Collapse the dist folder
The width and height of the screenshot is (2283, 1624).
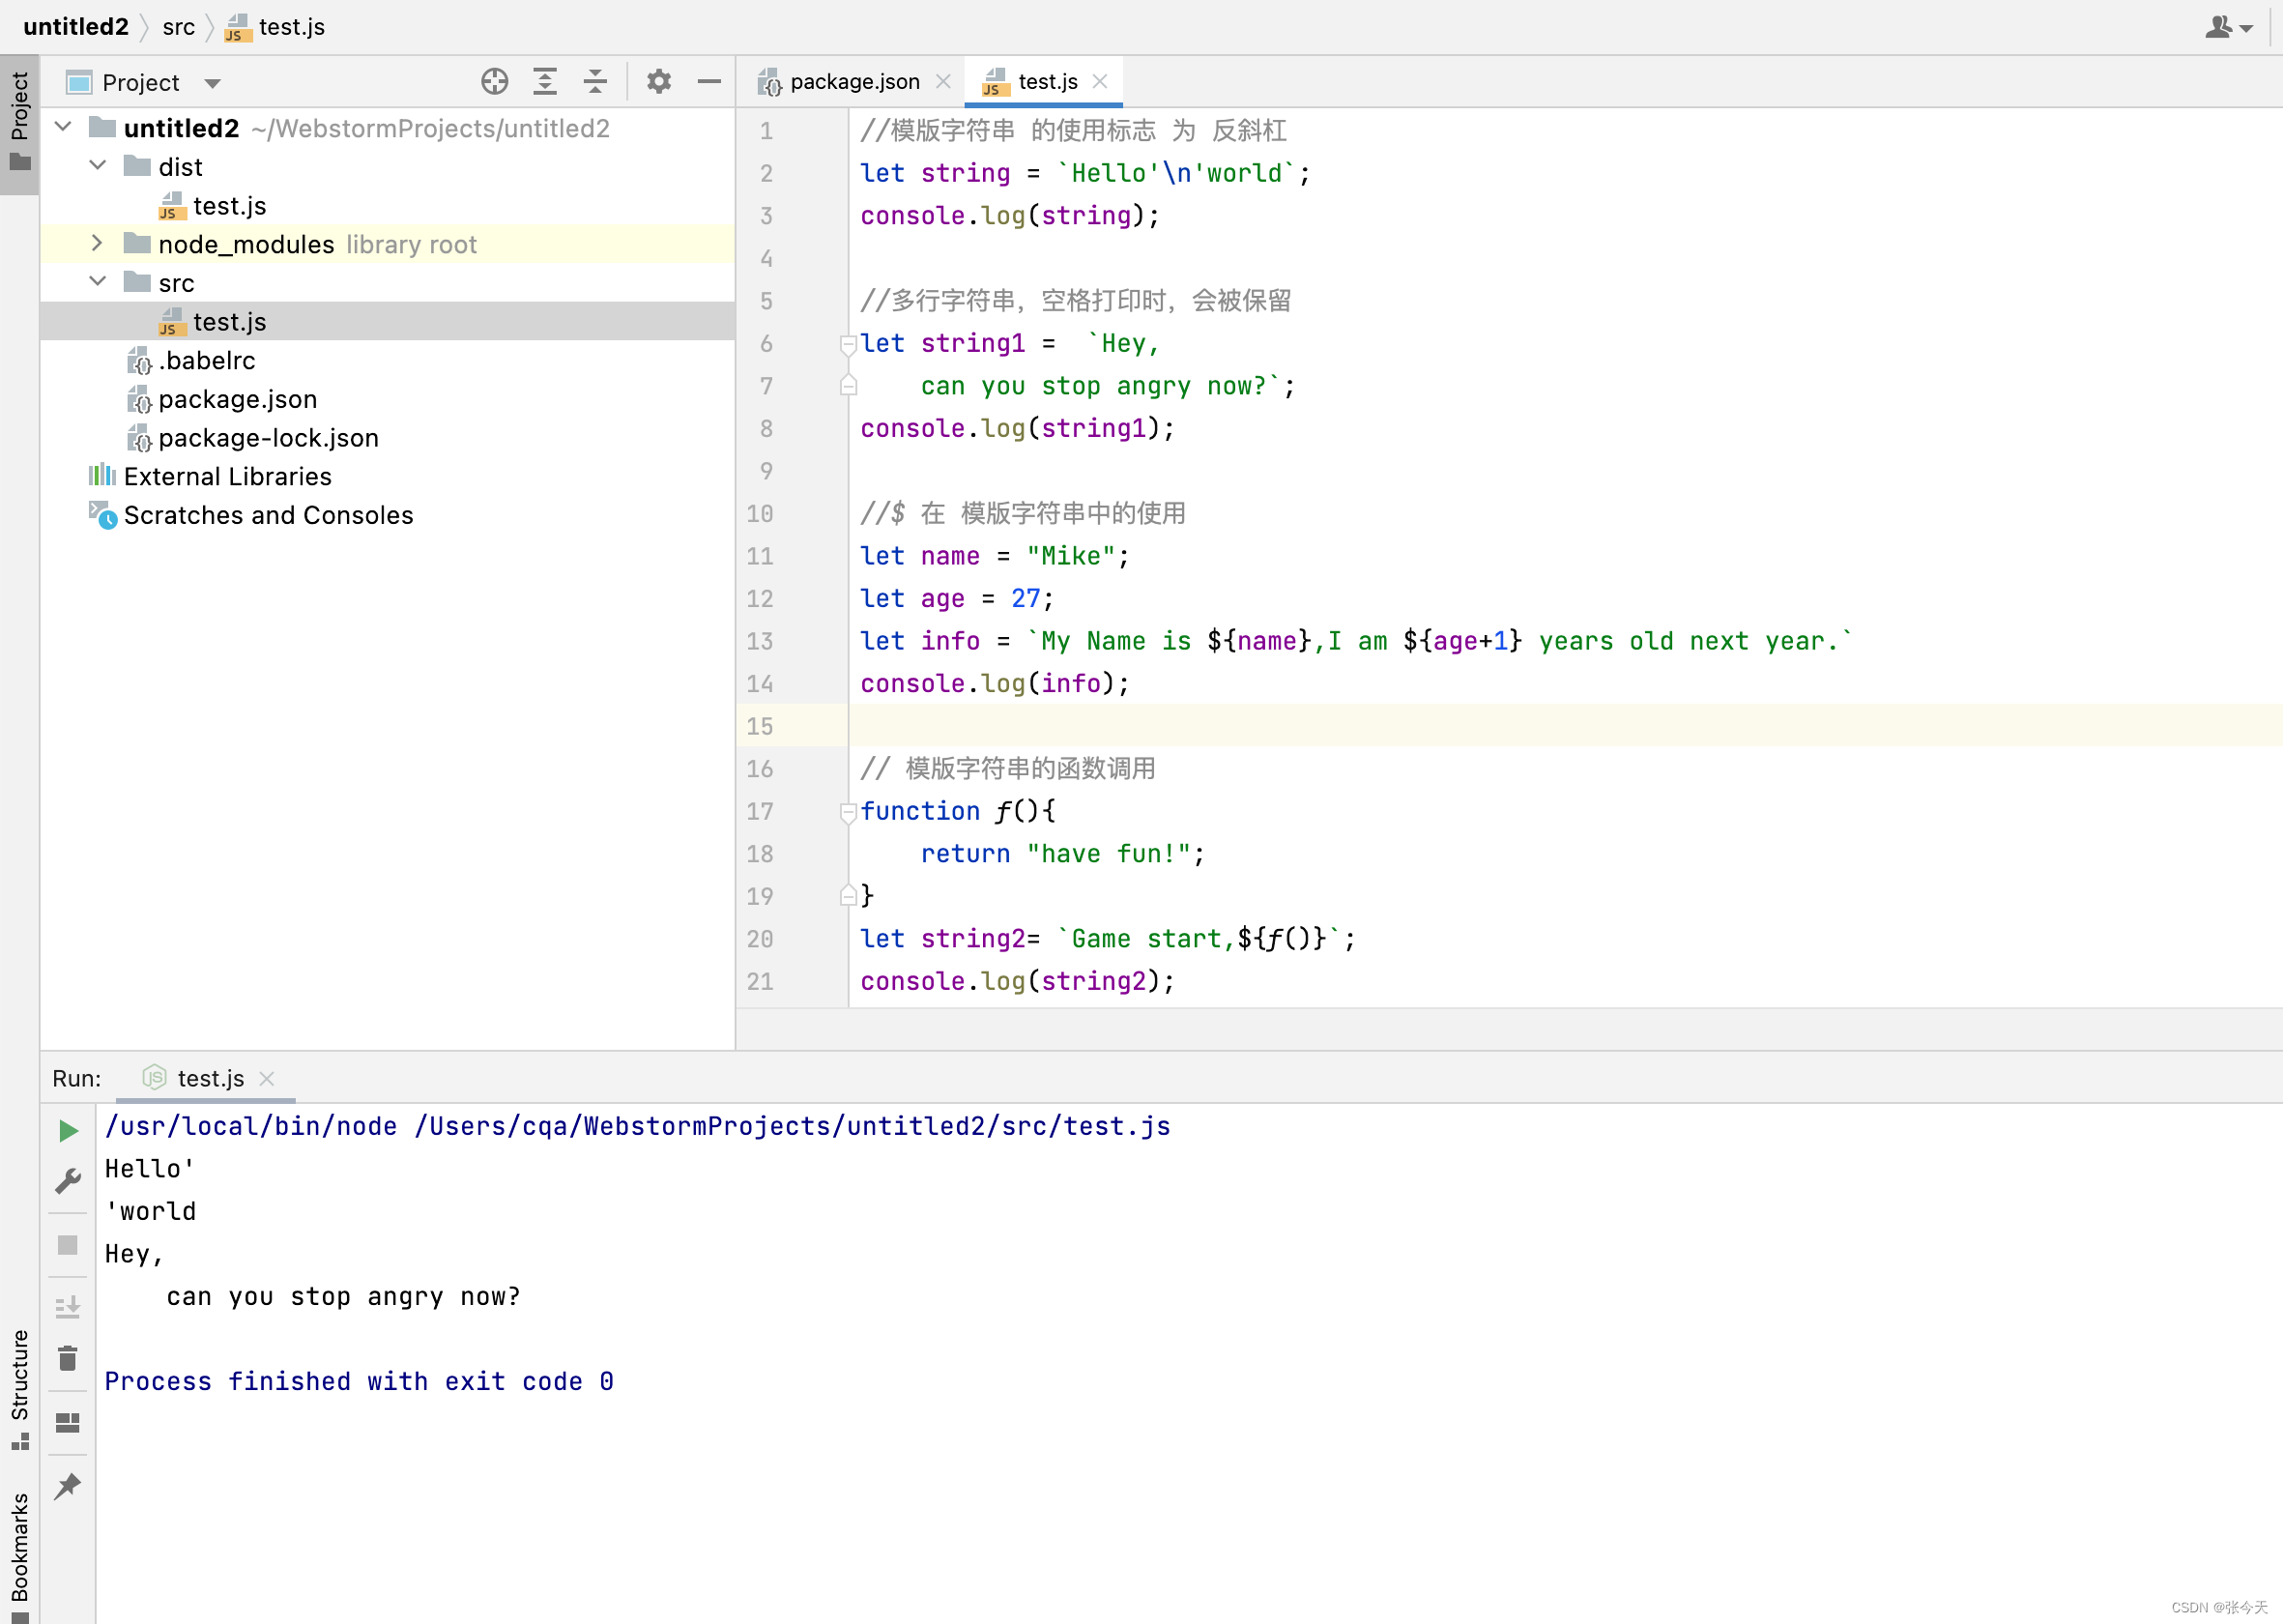98,165
